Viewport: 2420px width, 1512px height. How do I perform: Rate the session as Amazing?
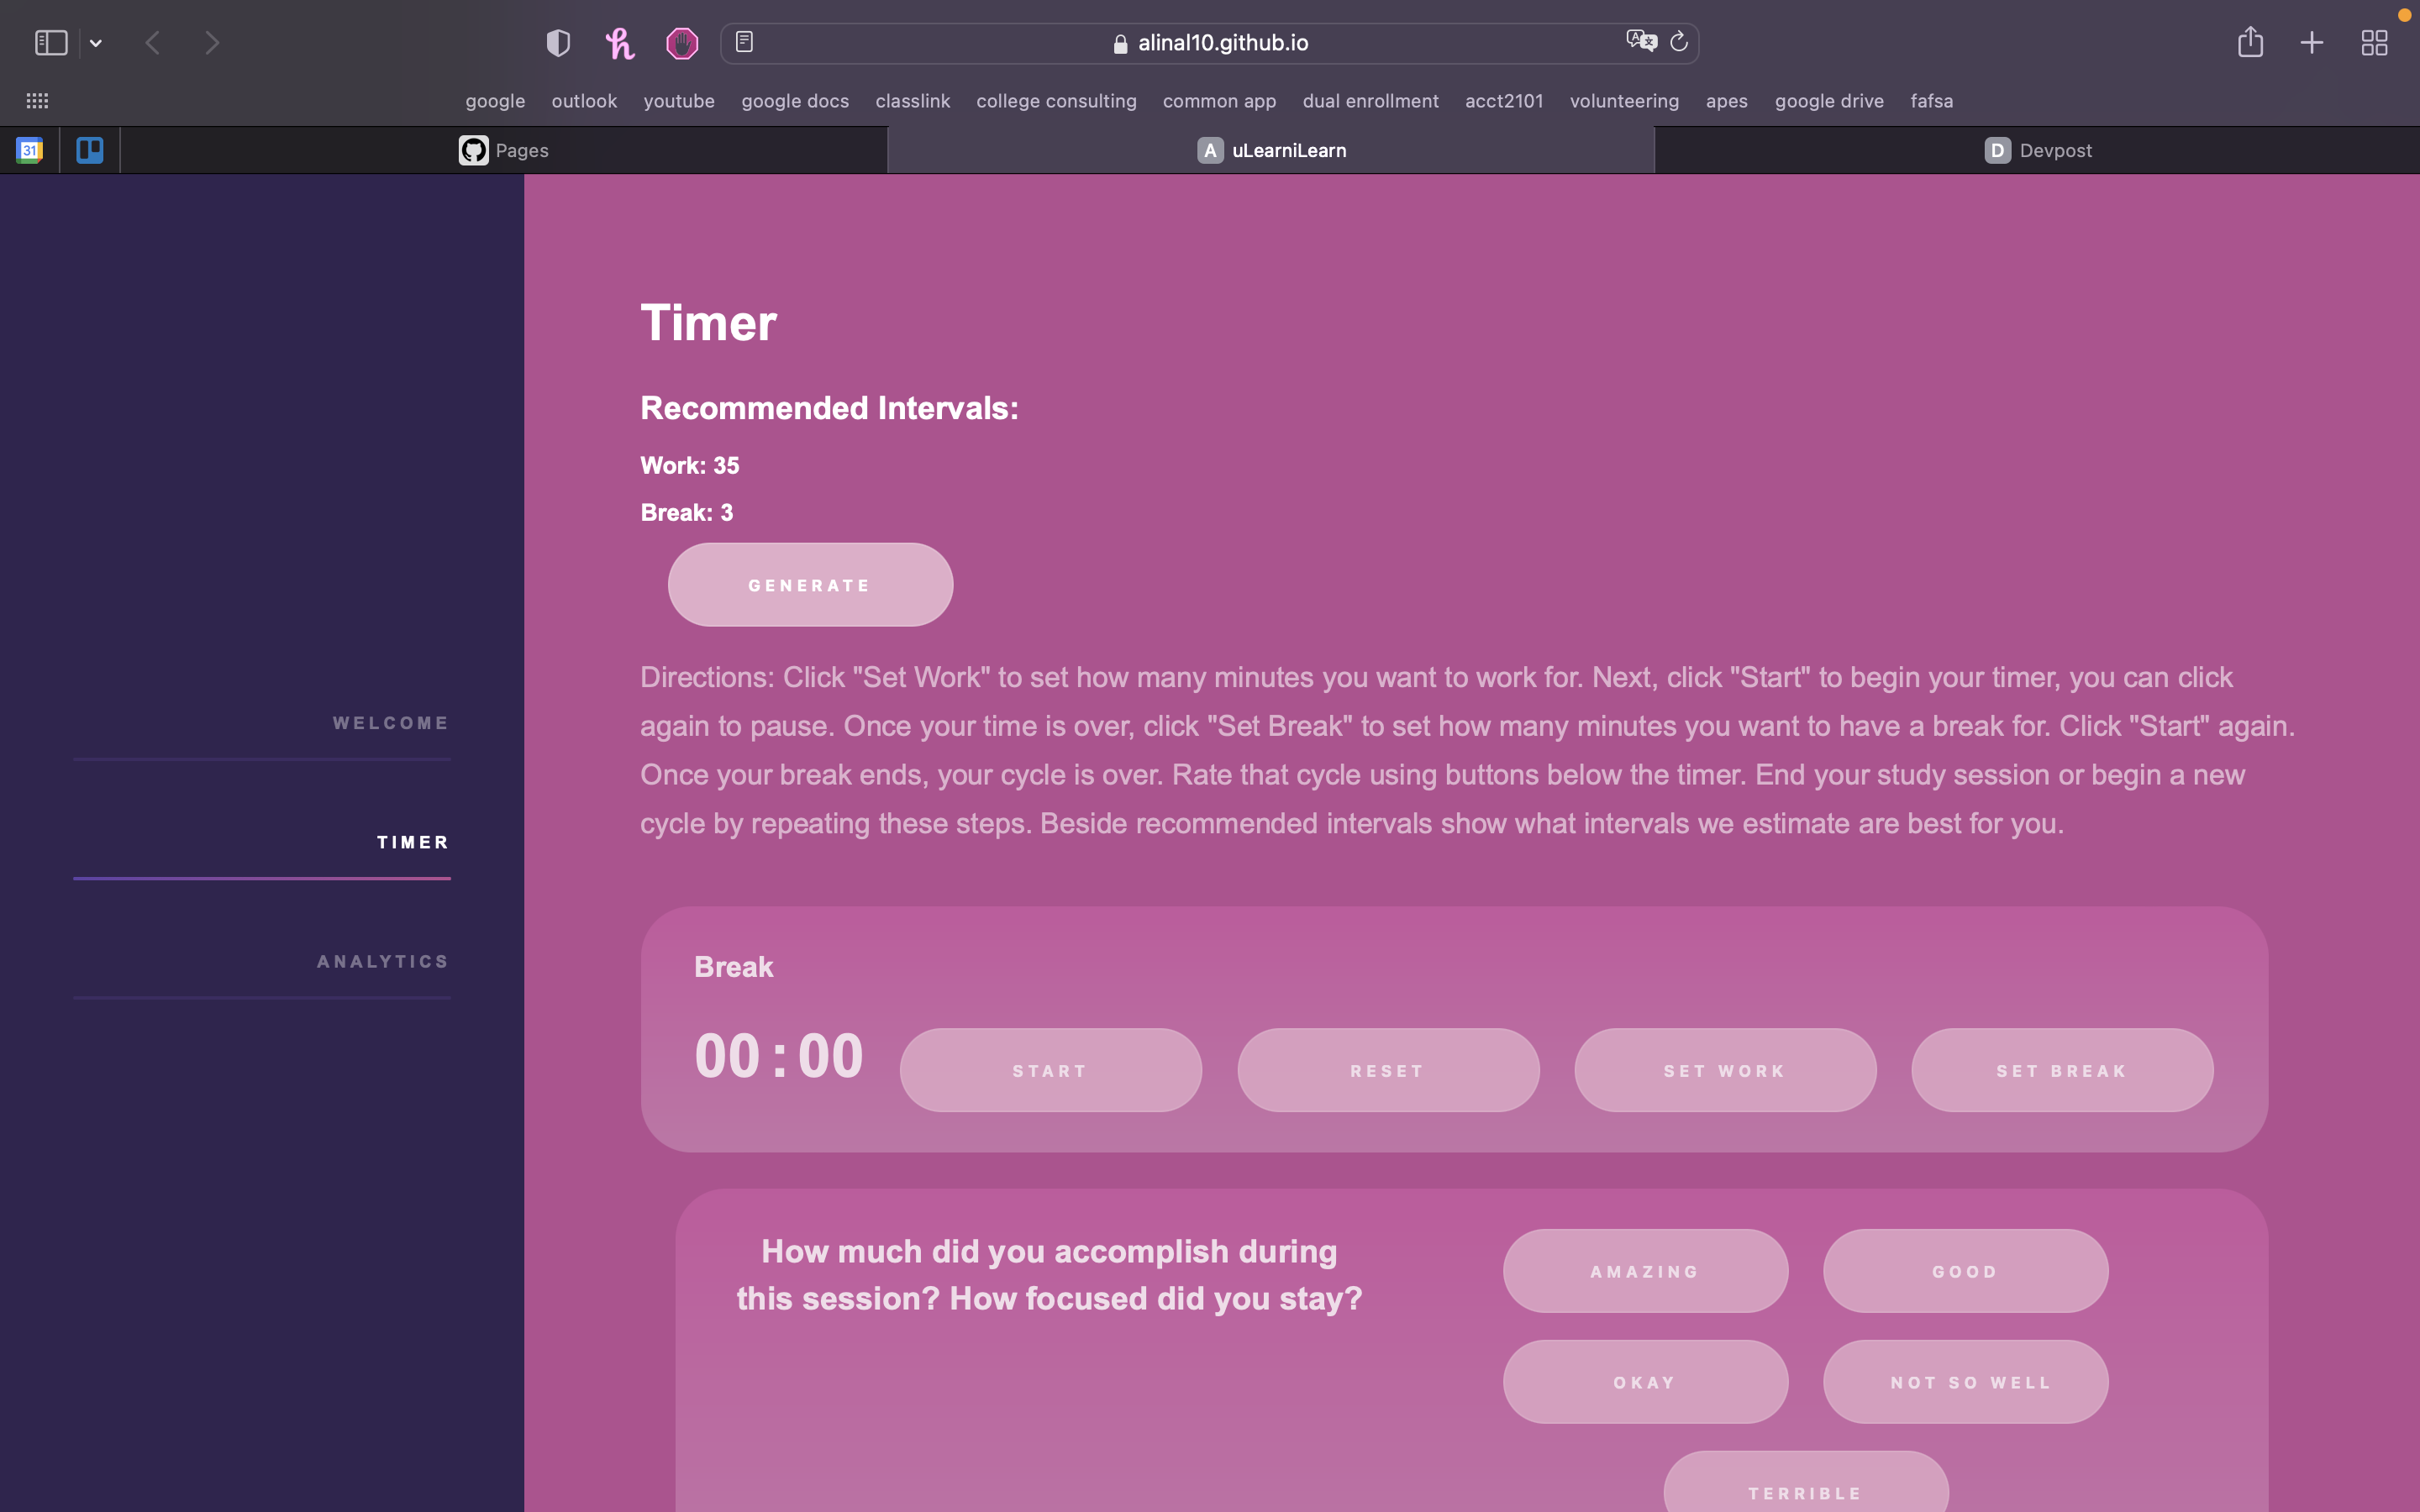click(1644, 1271)
